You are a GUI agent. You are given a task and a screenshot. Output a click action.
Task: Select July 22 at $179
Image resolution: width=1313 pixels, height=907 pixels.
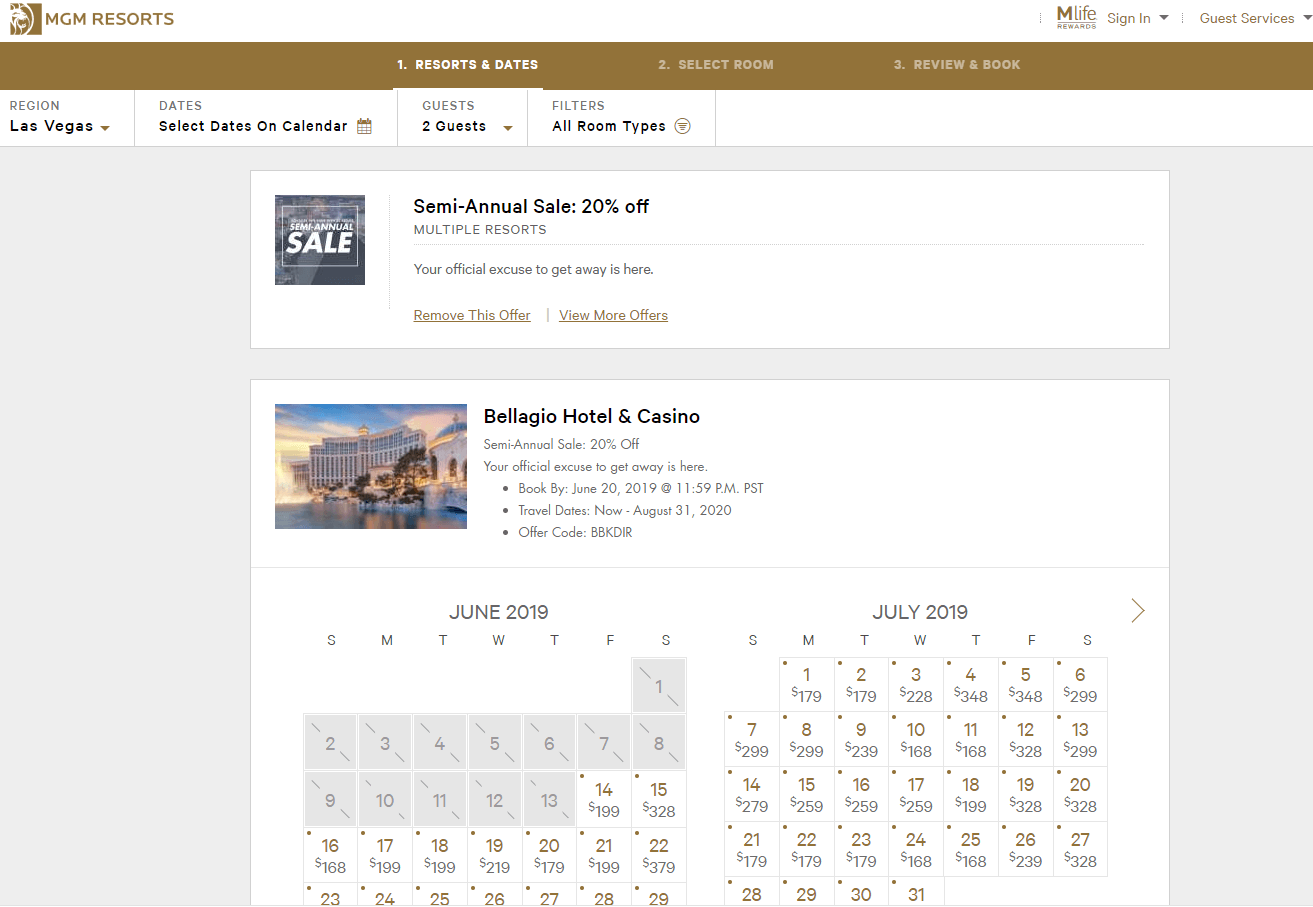(x=806, y=849)
